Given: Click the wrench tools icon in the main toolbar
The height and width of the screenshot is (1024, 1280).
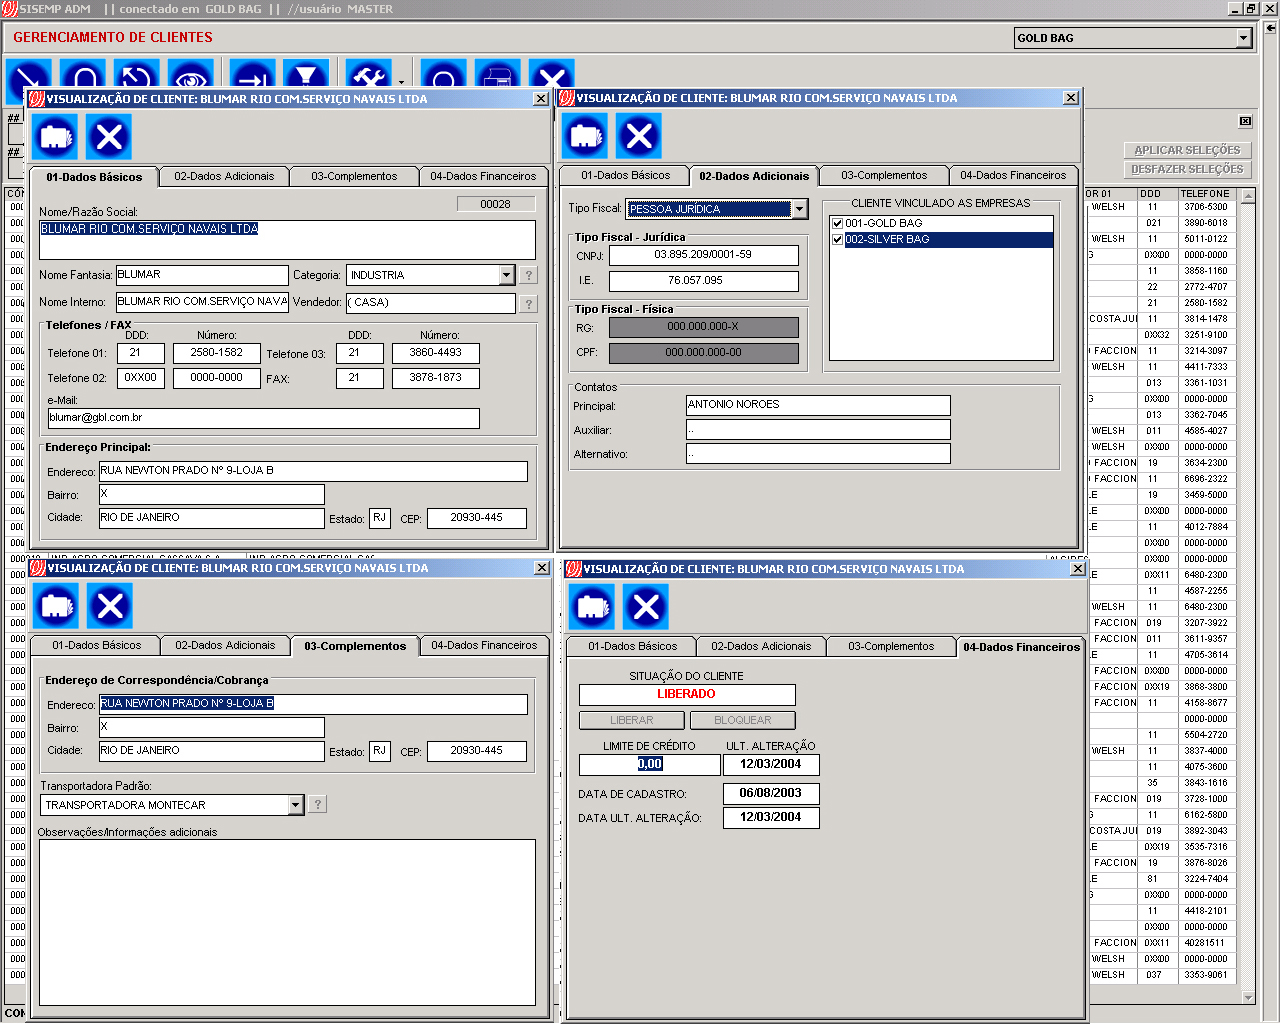Looking at the screenshot, I should point(368,76).
